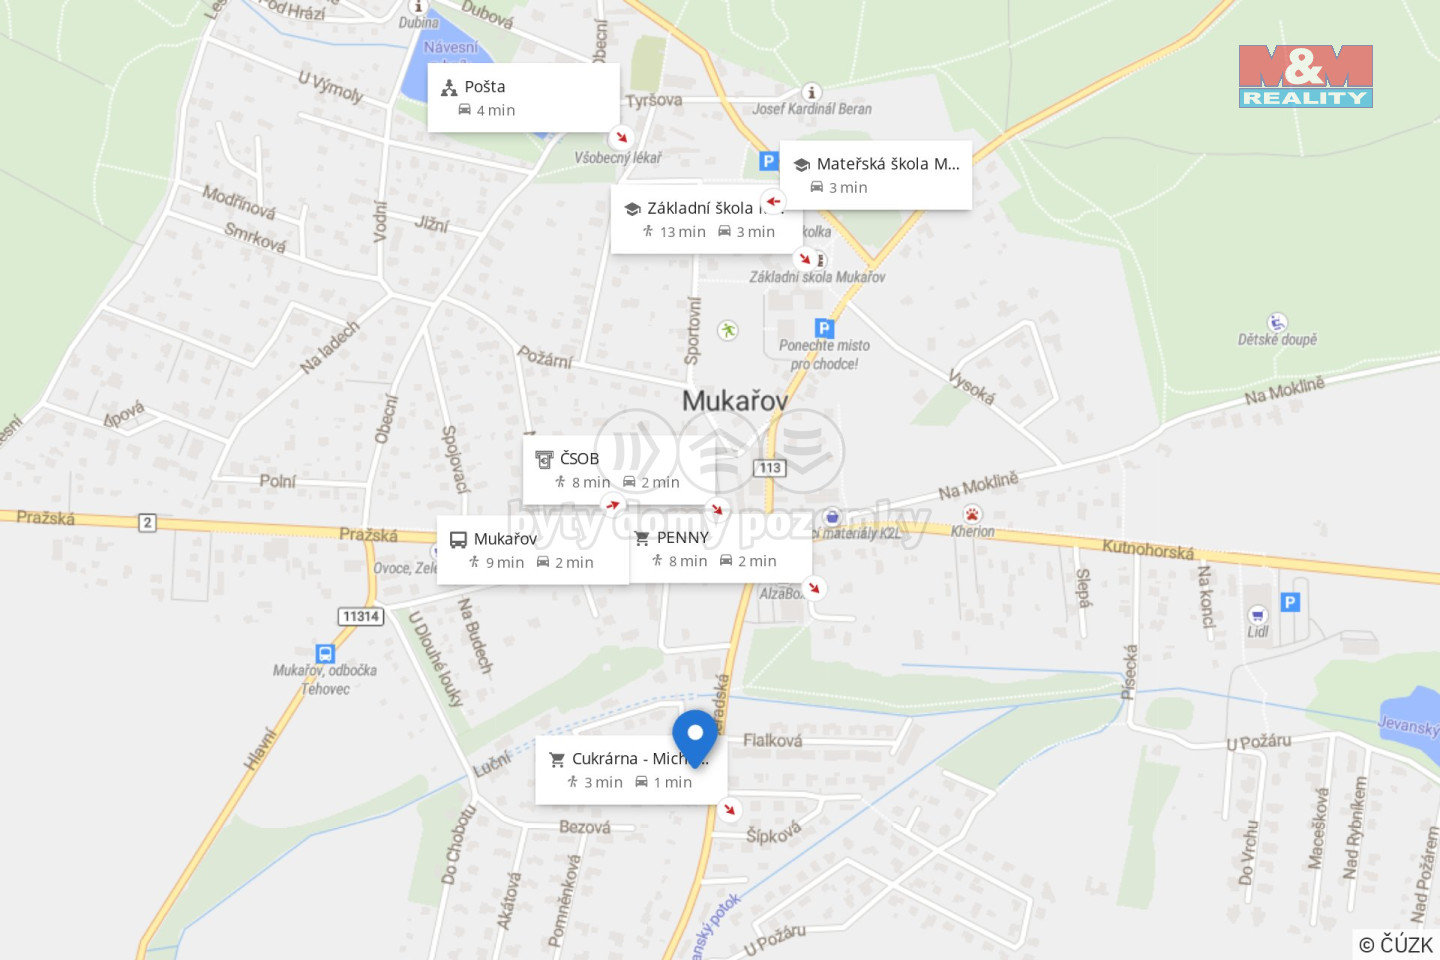This screenshot has height=960, width=1440.
Task: Click the blue bus stop icon near Tehovec
Action: click(325, 653)
